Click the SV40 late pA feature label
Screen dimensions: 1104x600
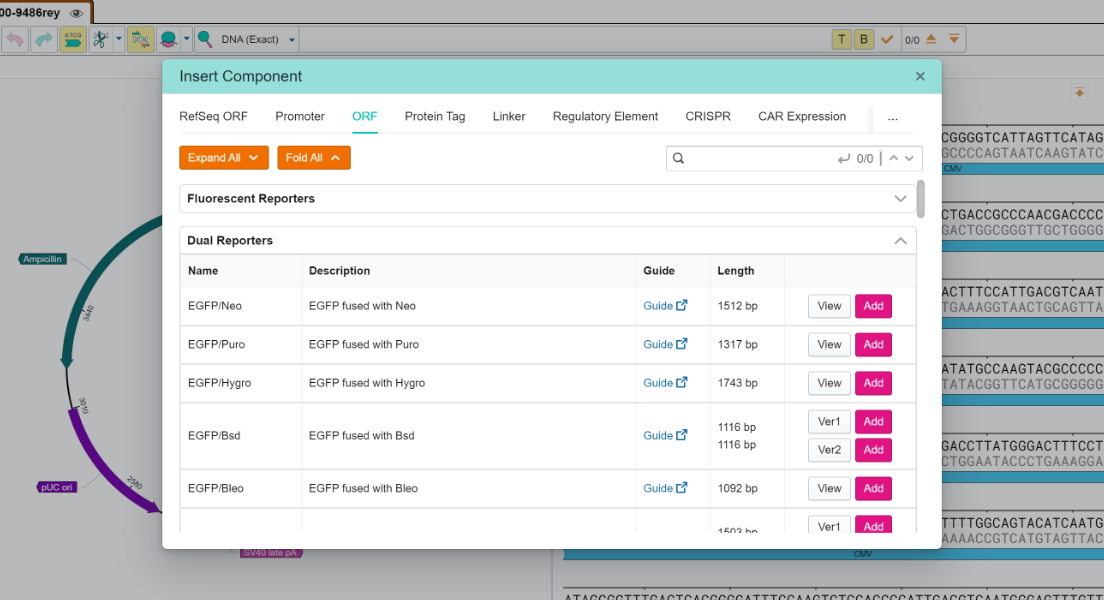271,553
